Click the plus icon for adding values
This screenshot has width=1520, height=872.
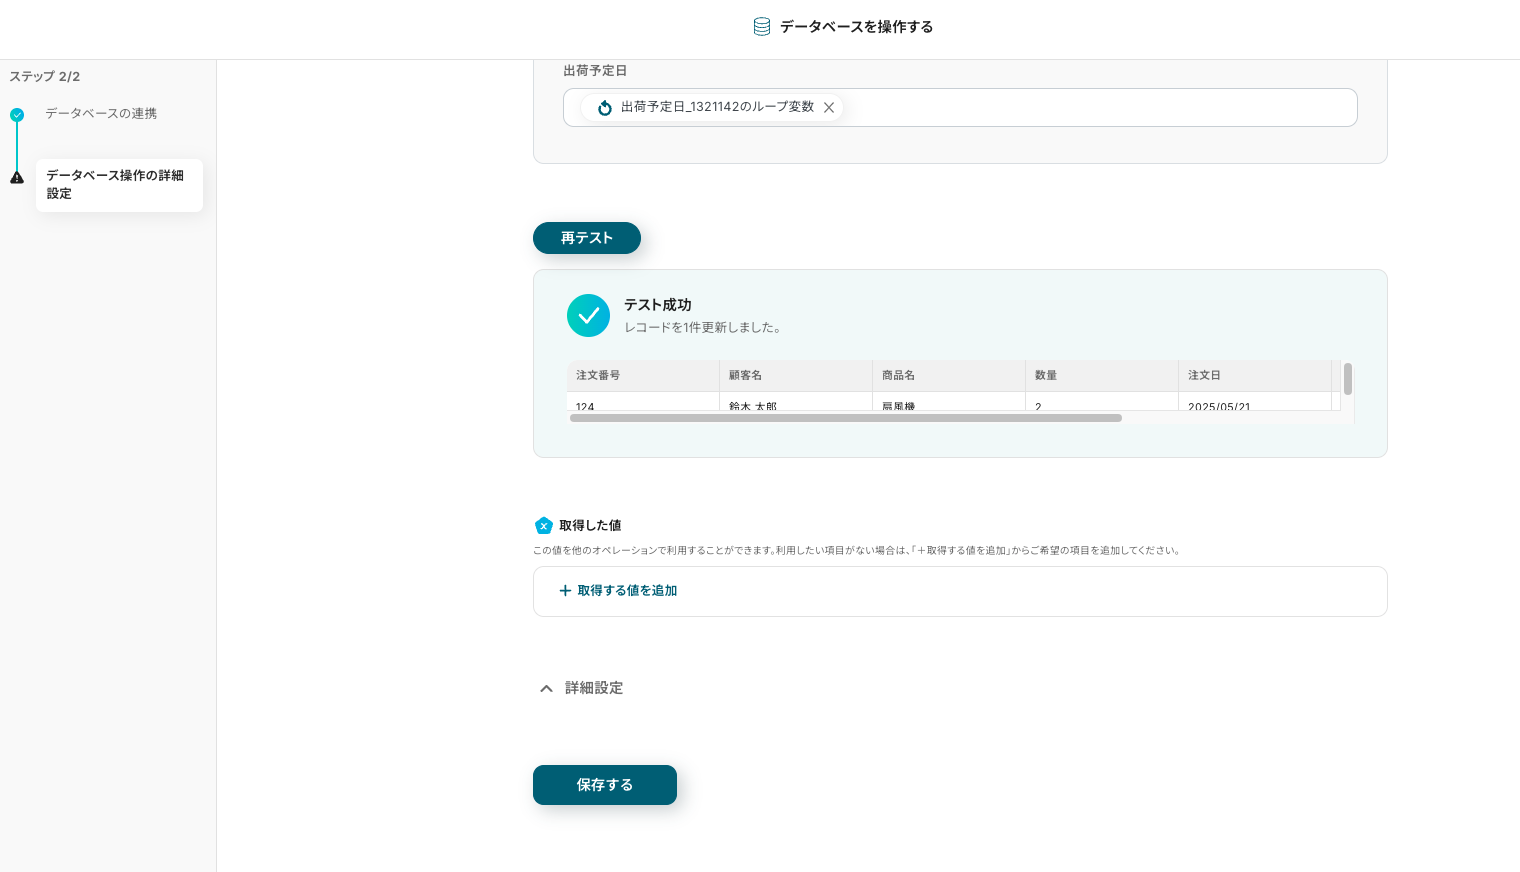coord(565,591)
